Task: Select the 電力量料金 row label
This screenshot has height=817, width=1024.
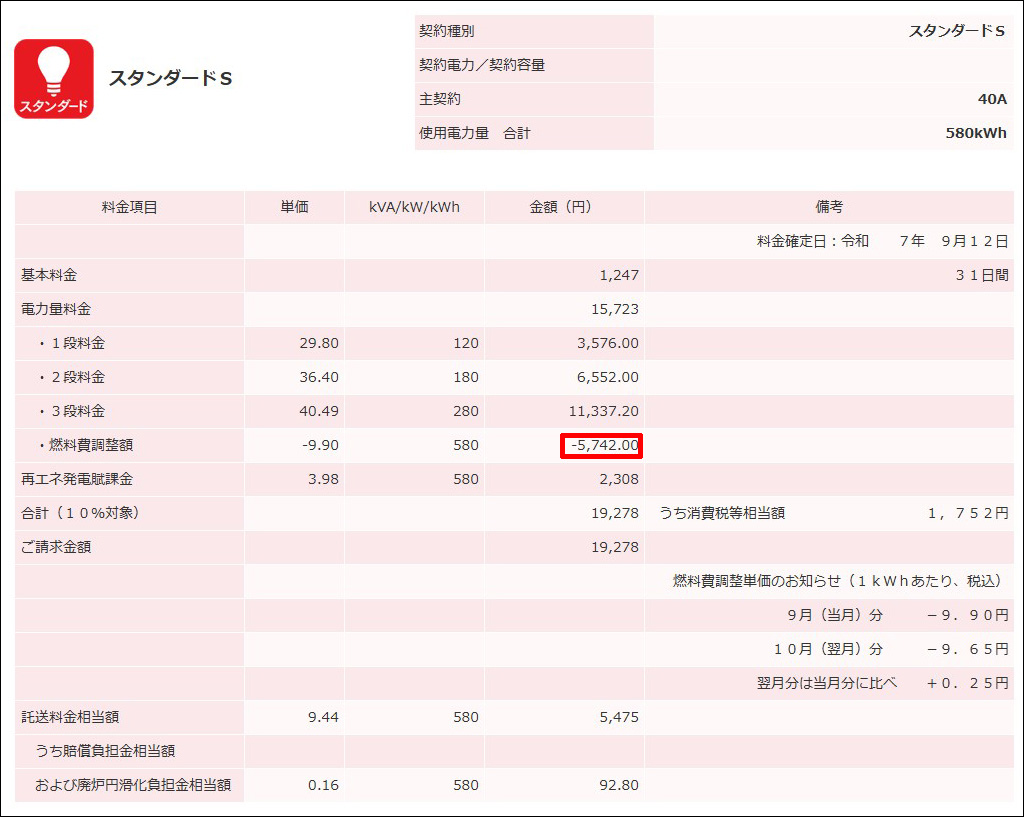Action: tap(56, 309)
